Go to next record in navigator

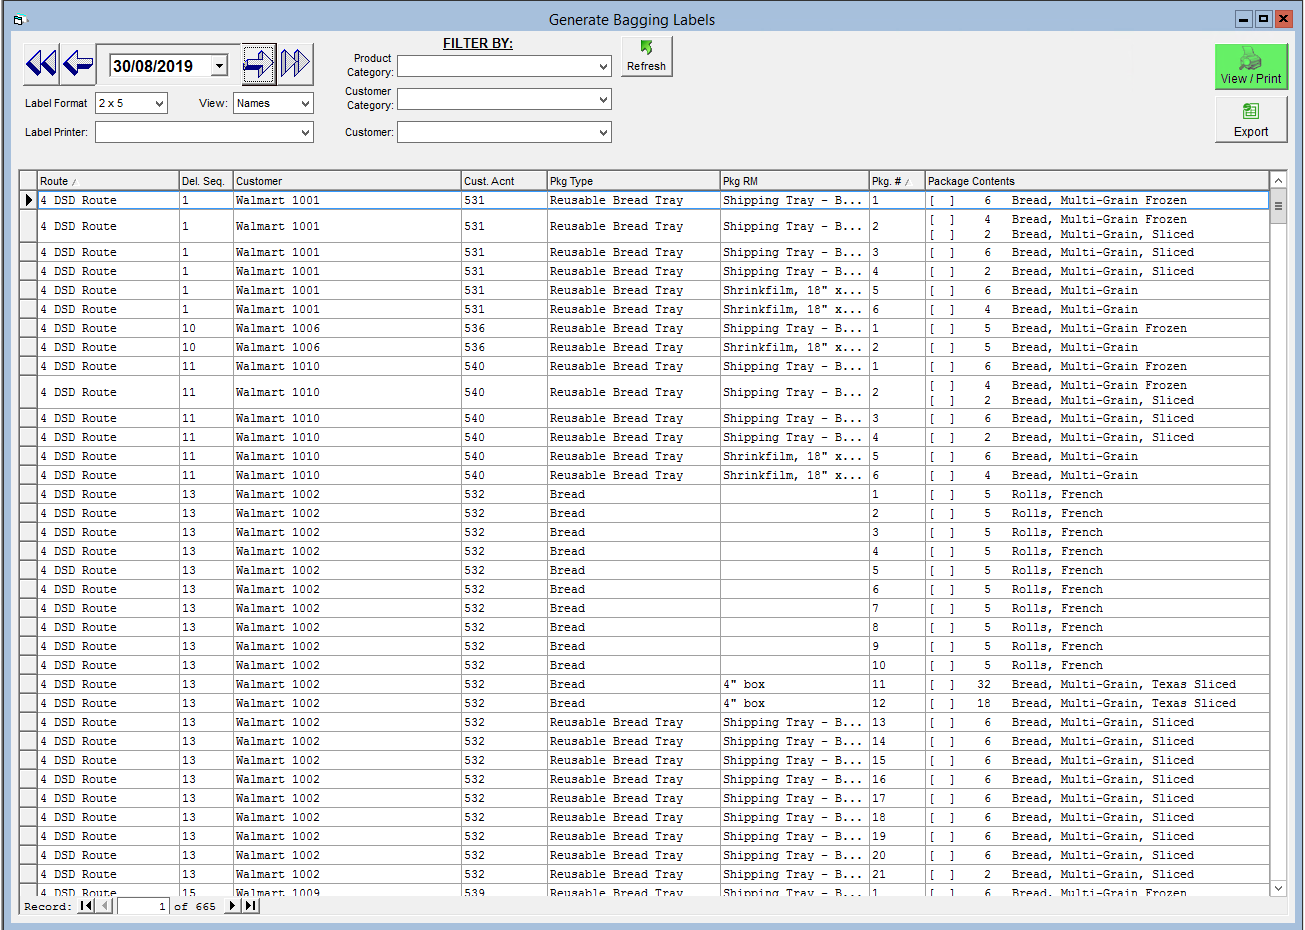pyautogui.click(x=232, y=906)
